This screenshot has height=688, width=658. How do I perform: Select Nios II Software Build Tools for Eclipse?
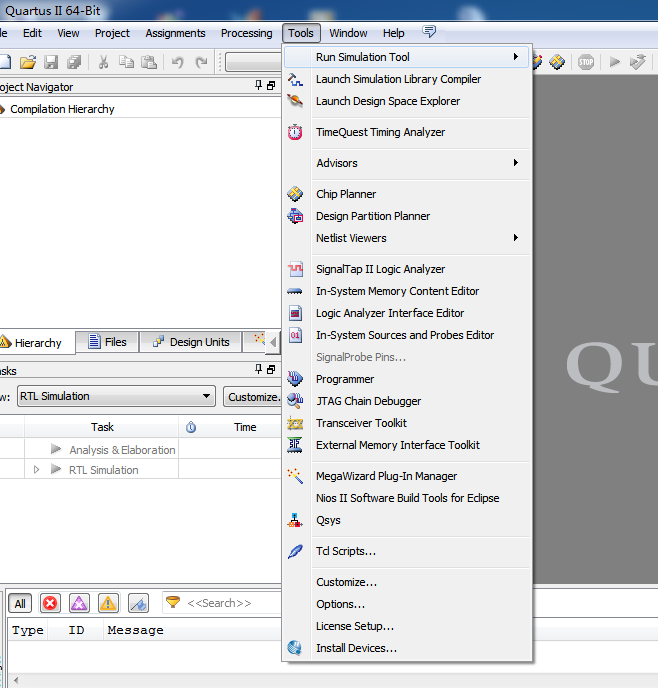(408, 498)
